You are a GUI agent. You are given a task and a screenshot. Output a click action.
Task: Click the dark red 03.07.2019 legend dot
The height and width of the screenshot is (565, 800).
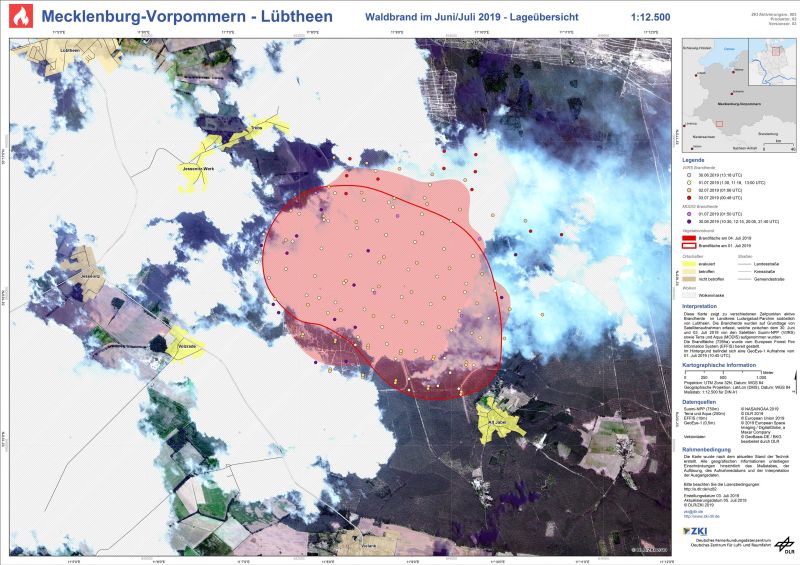click(x=687, y=199)
